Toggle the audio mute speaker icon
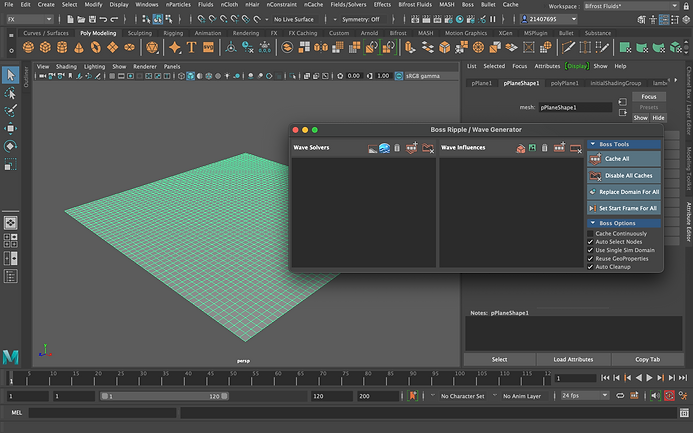693x433 pixels. [655, 396]
